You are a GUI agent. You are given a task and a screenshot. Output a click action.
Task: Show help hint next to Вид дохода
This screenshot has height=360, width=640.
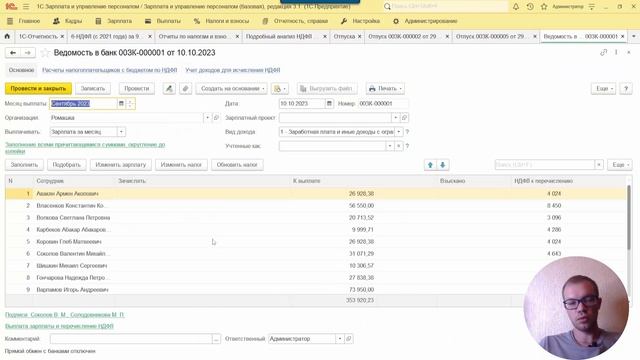click(407, 132)
